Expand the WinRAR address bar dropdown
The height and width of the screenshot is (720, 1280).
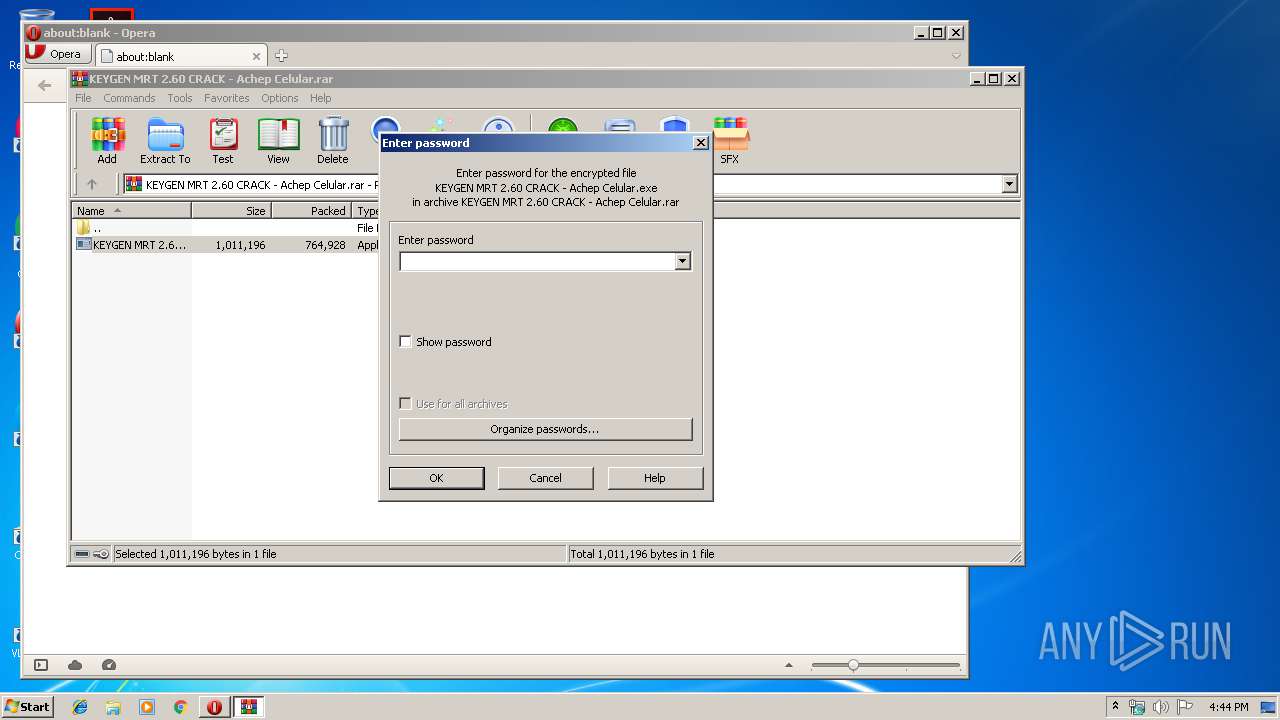(1009, 184)
